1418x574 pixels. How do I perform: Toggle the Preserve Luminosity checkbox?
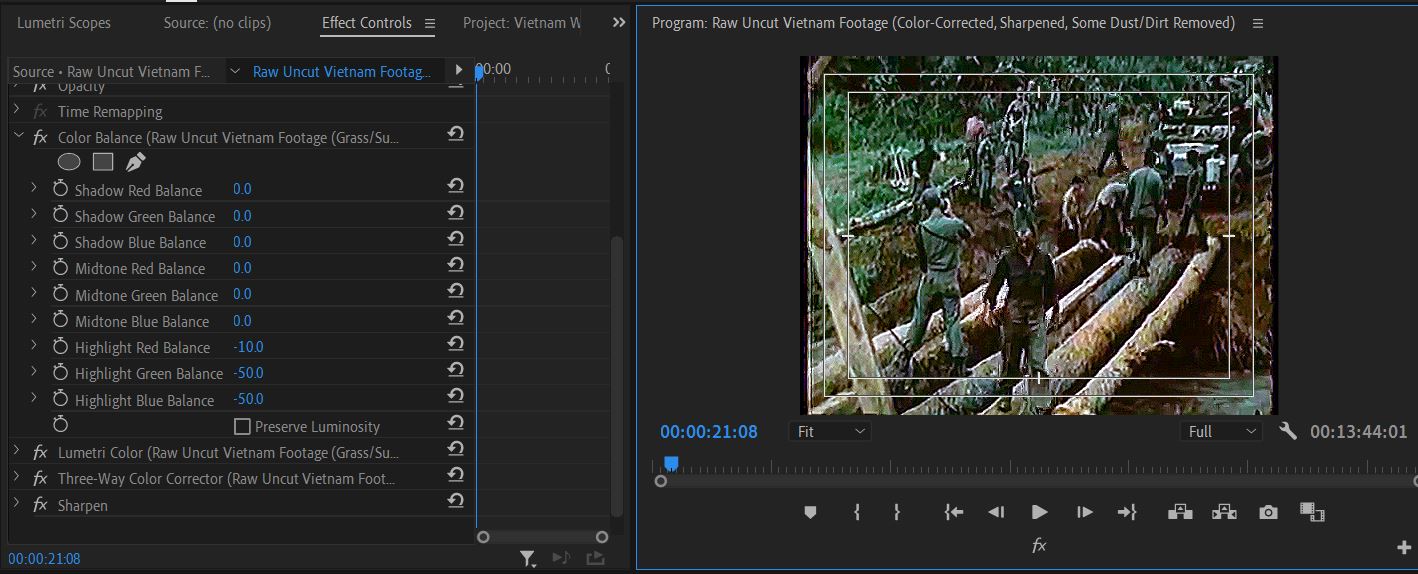[242, 427]
